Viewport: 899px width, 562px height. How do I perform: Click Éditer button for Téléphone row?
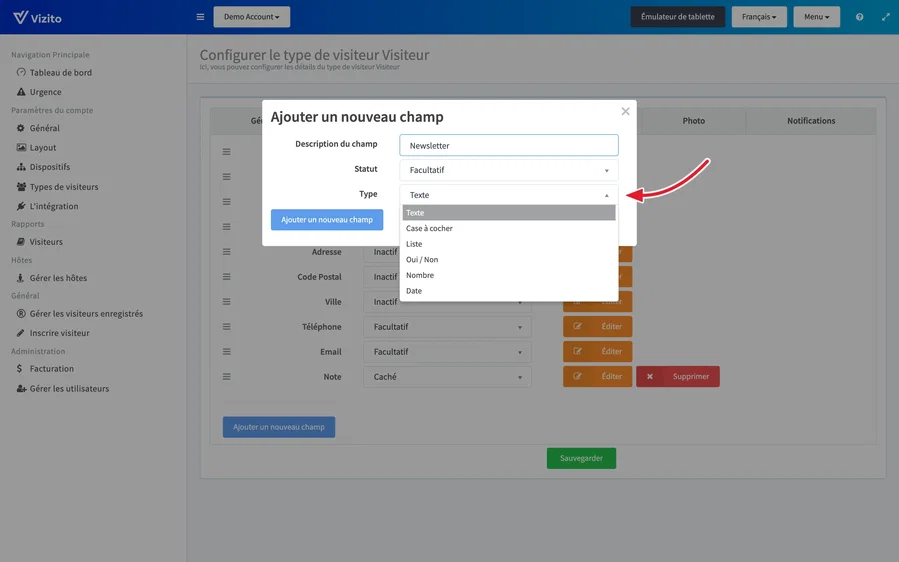pyautogui.click(x=597, y=326)
